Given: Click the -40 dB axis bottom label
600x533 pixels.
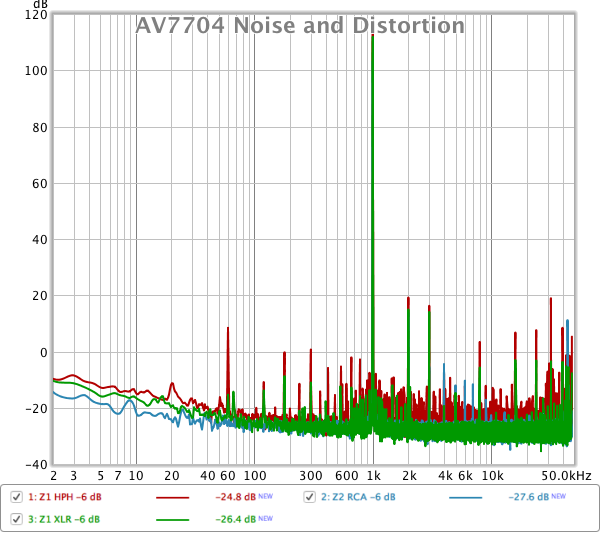Looking at the screenshot, I should (36, 465).
